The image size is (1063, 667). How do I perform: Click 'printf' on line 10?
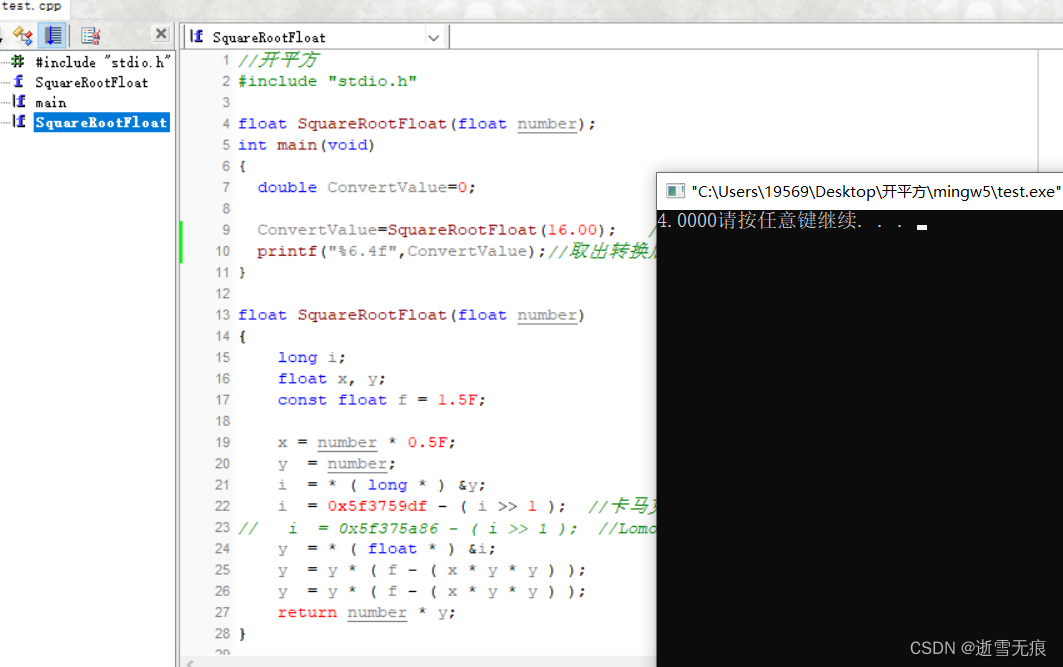click(x=287, y=251)
